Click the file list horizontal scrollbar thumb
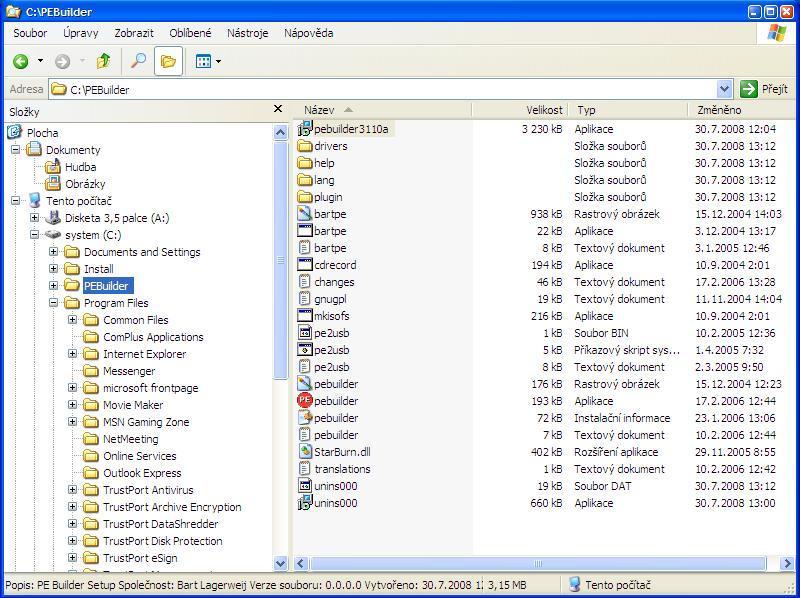 (x=538, y=563)
